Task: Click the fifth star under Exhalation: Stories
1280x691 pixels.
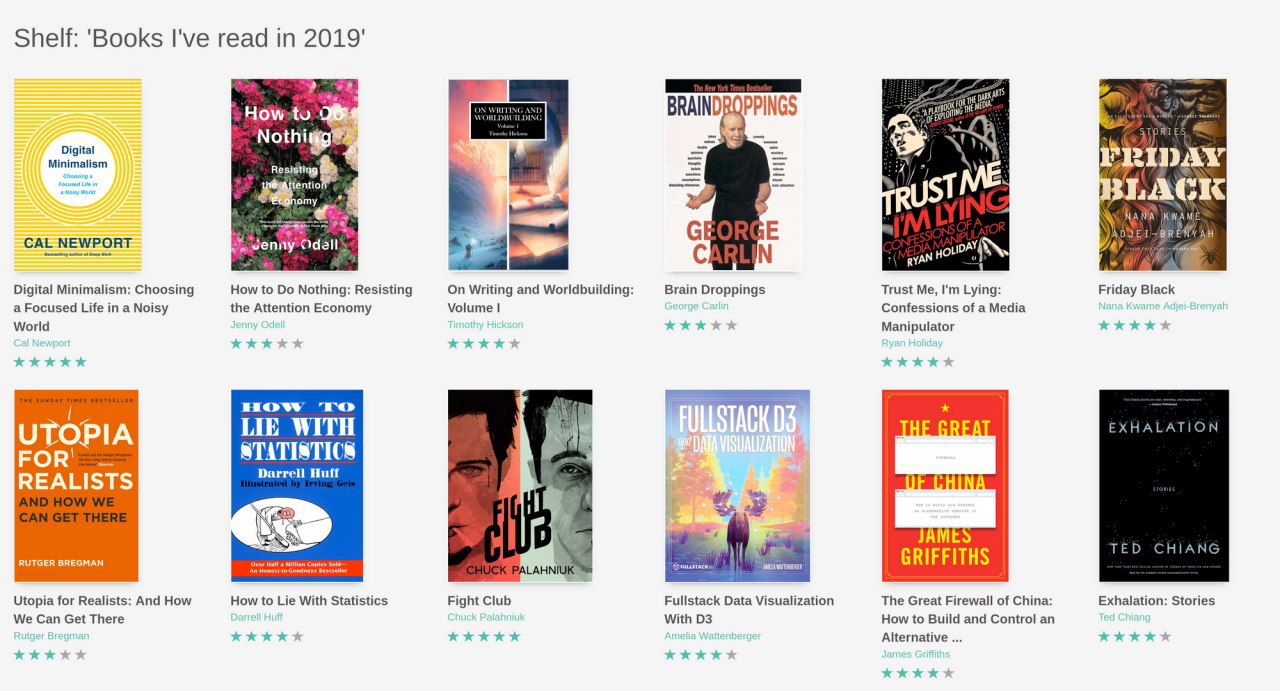Action: coord(1165,636)
